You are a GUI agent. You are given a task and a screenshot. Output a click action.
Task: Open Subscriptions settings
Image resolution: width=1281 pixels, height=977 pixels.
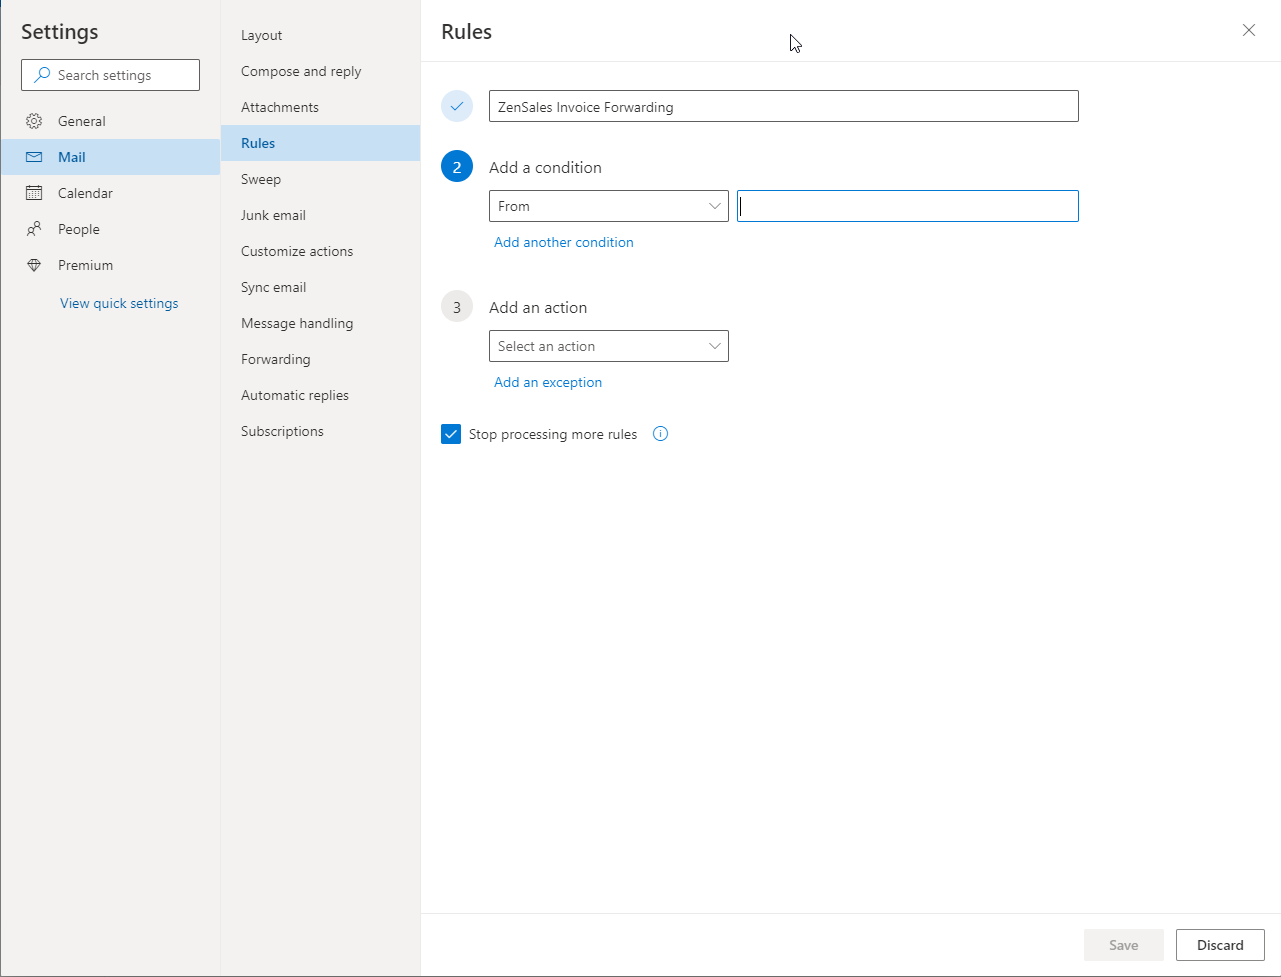tap(320, 431)
